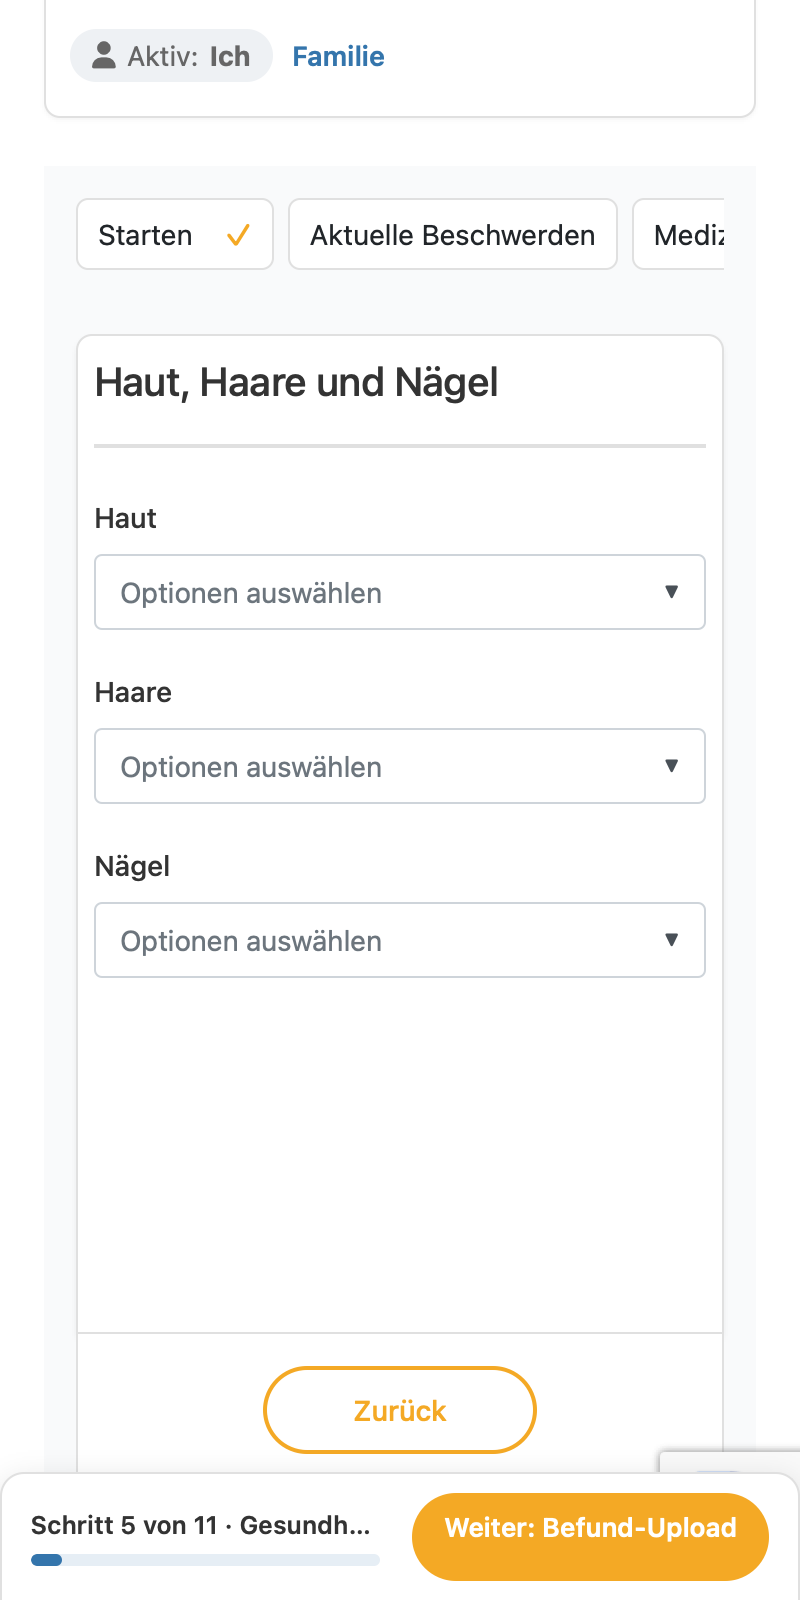Expand the Haare options select field
The image size is (800, 1600).
[400, 766]
